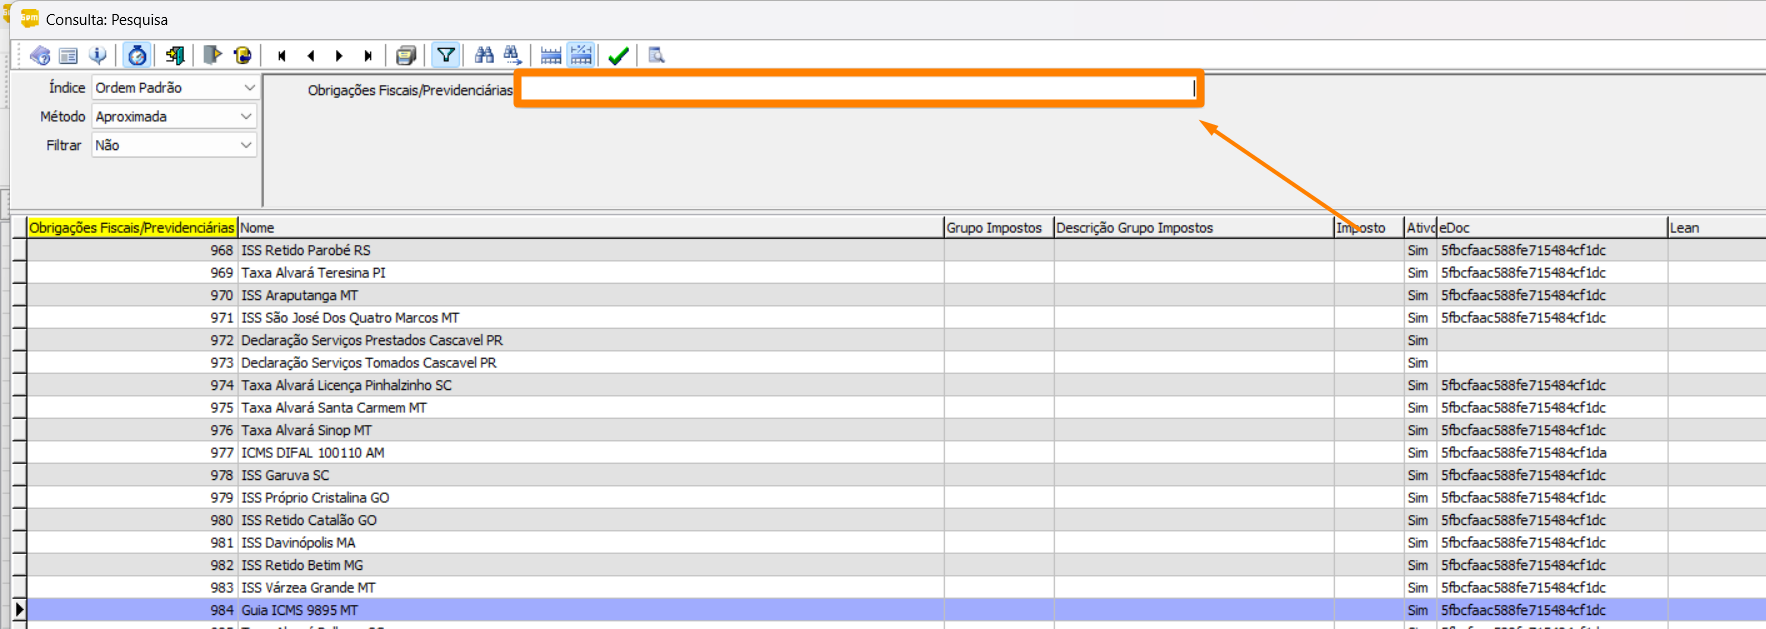Viewport: 1766px width, 629px height.
Task: Click the information balloon icon
Action: tap(97, 56)
